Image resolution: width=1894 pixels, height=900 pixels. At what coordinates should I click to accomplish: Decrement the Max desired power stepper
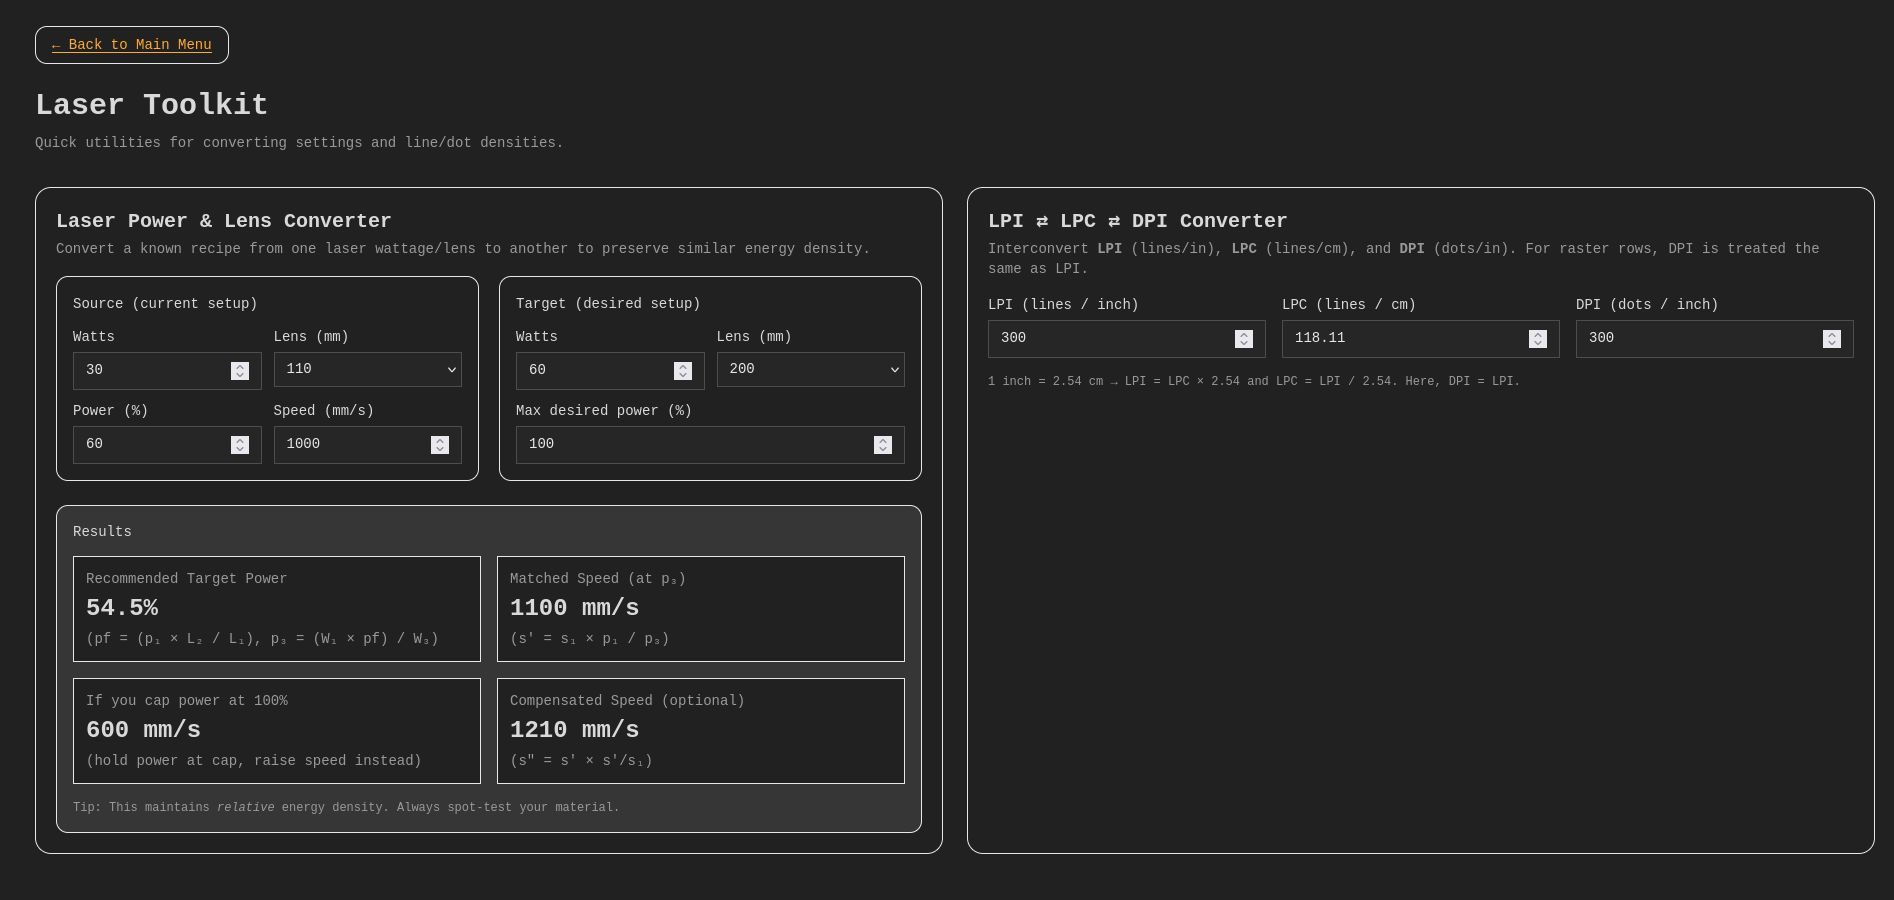click(883, 449)
